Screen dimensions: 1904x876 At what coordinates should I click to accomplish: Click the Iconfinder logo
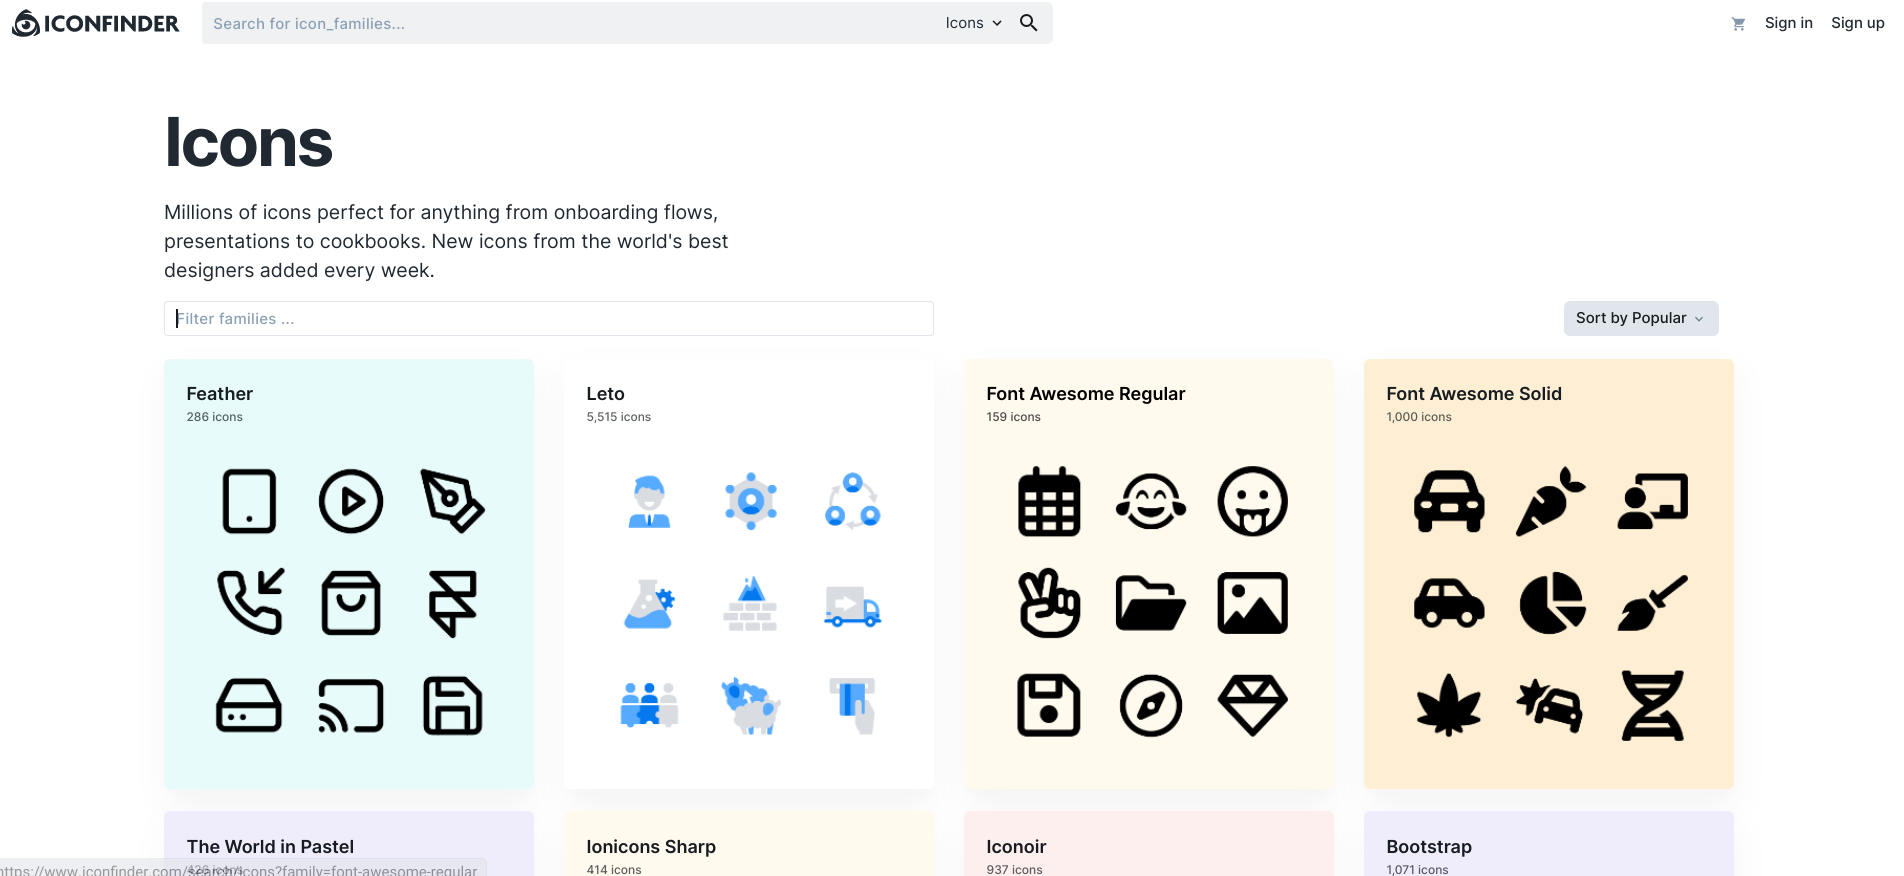click(x=96, y=23)
